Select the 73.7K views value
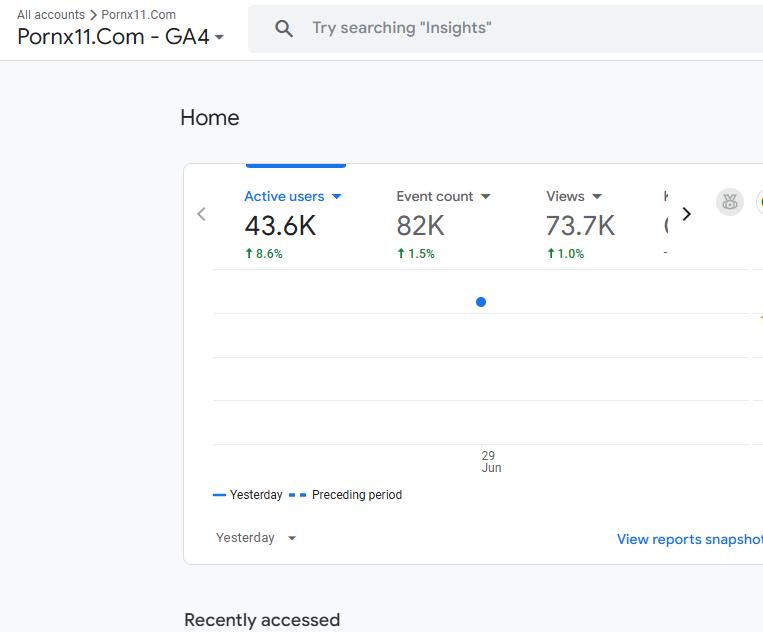 click(580, 226)
